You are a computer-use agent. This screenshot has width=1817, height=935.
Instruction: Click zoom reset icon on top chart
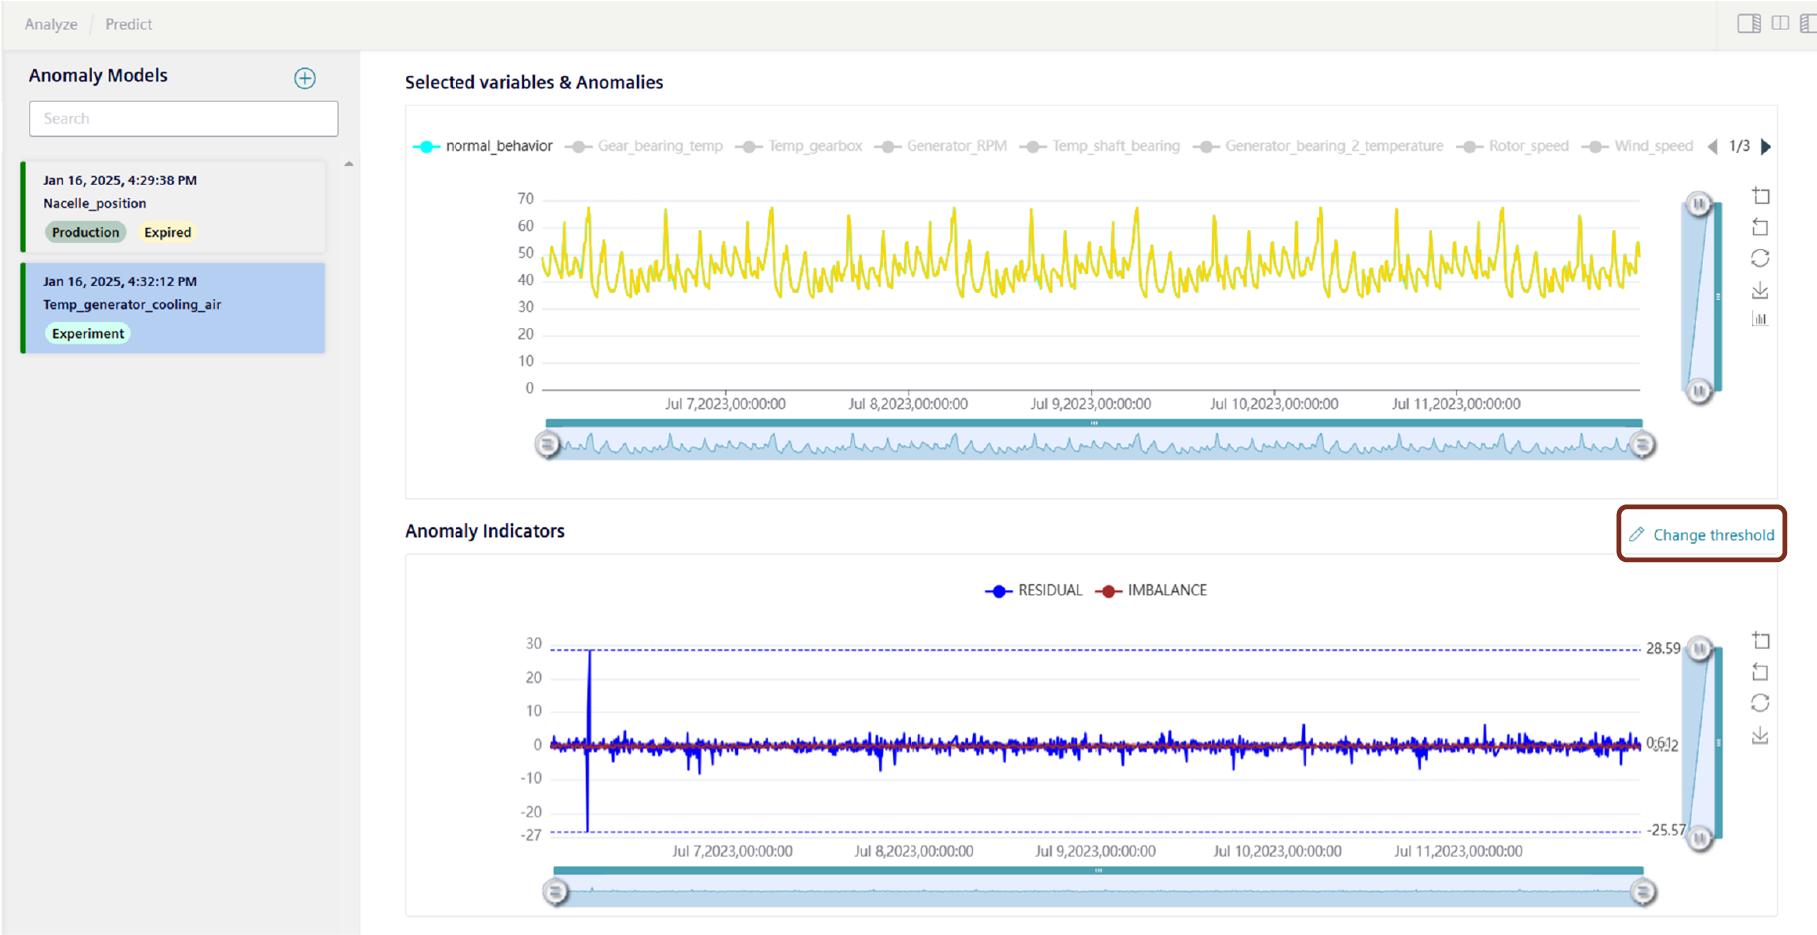1760,228
